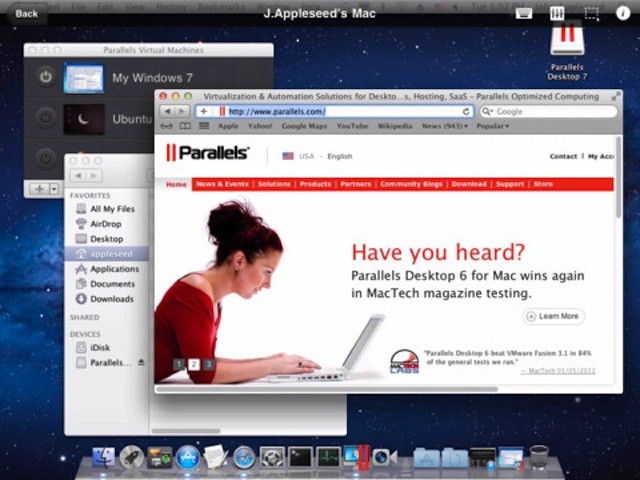
Task: Open the on-screen keyboard icon in top bar
Action: (x=524, y=13)
